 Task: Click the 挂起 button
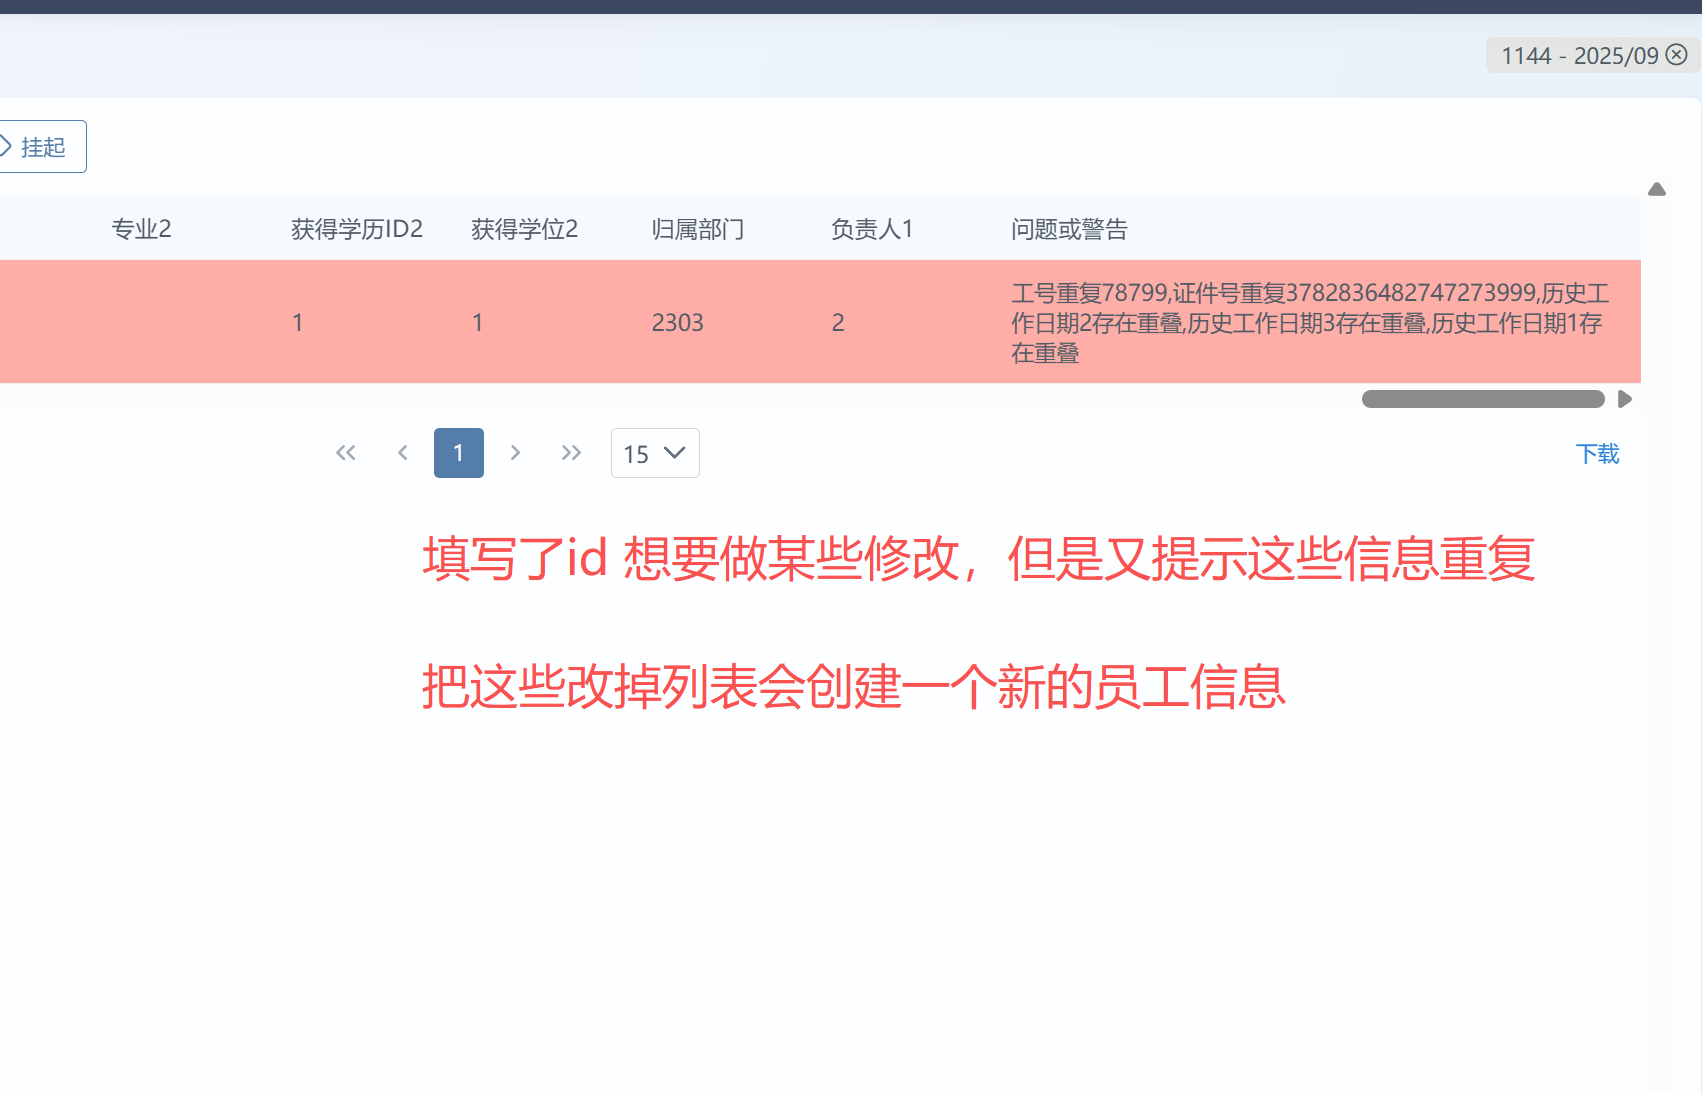tap(40, 147)
